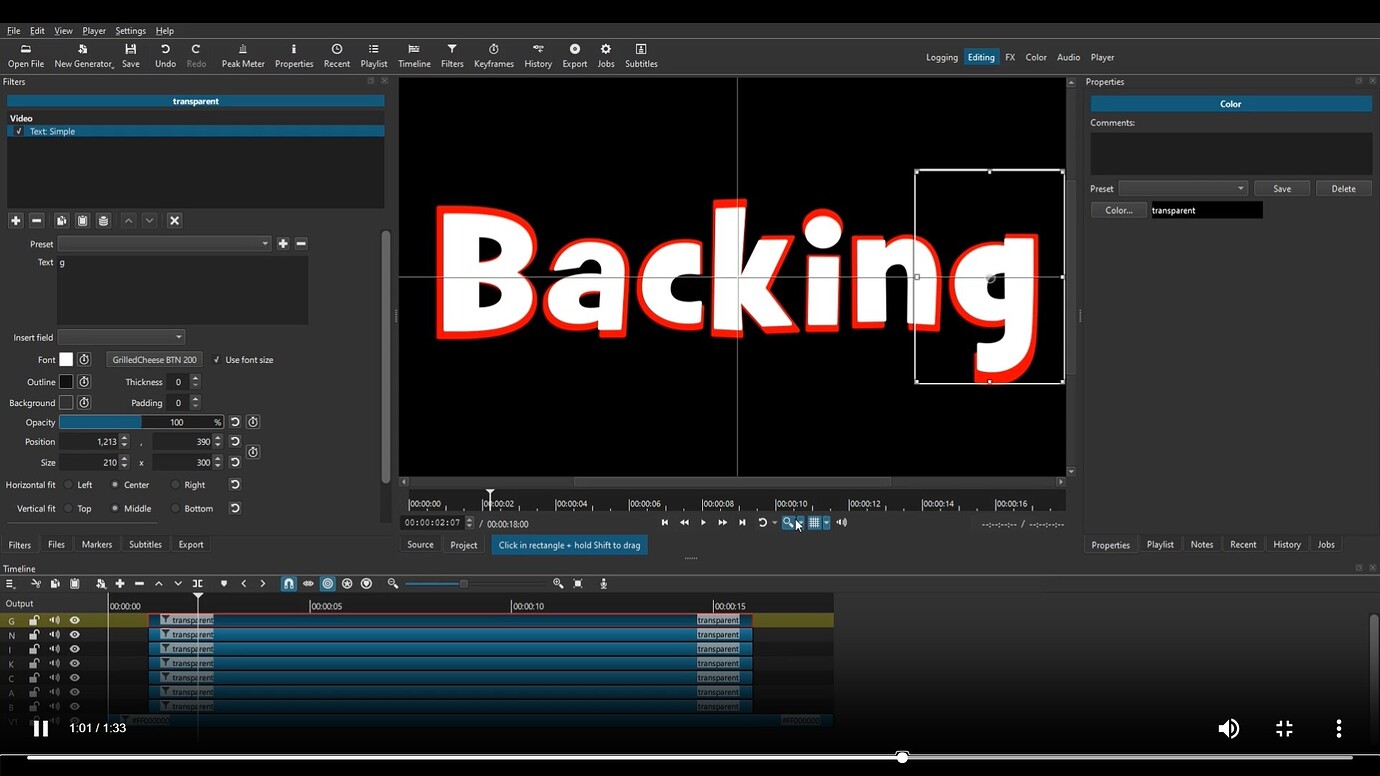This screenshot has height=776, width=1380.
Task: Expand the timeline menu hamburger
Action: 11,583
